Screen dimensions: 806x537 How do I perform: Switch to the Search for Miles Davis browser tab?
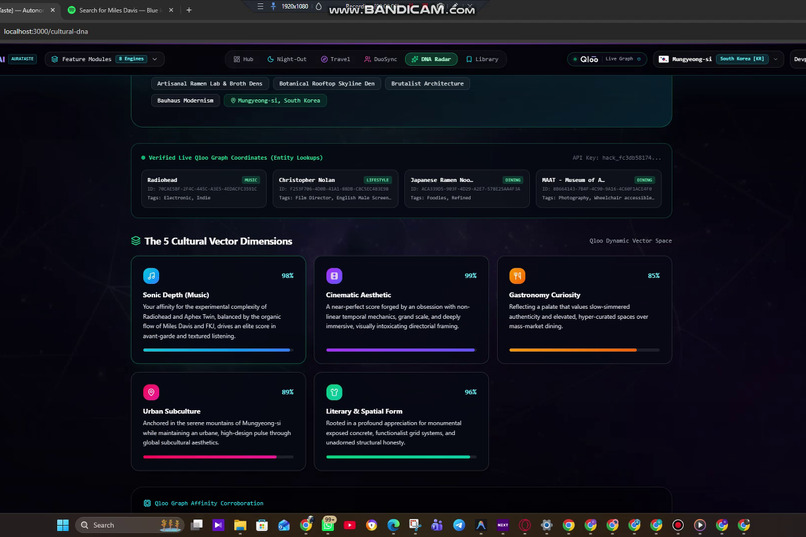point(119,10)
